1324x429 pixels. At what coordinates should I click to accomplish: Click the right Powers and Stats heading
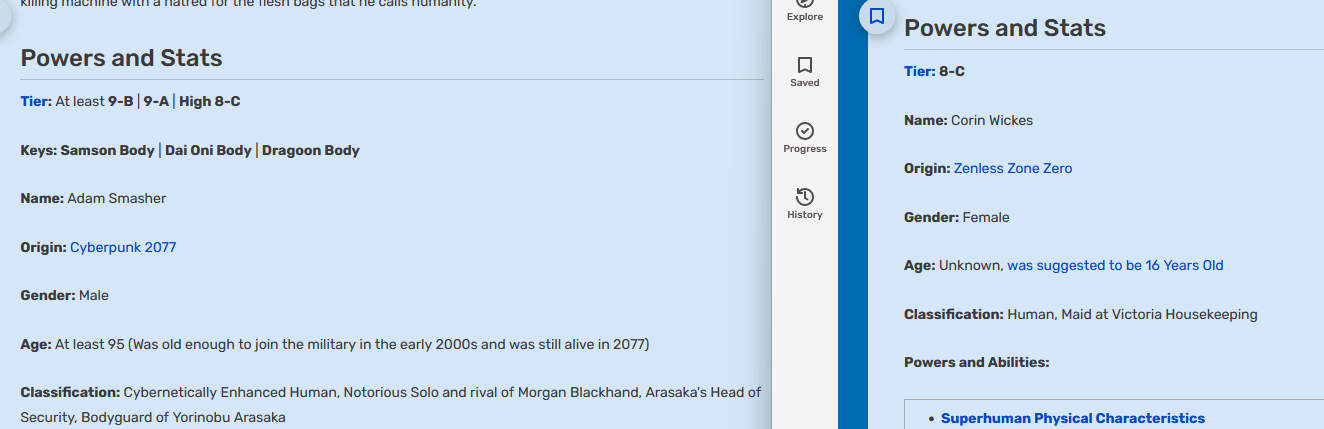pos(1005,28)
